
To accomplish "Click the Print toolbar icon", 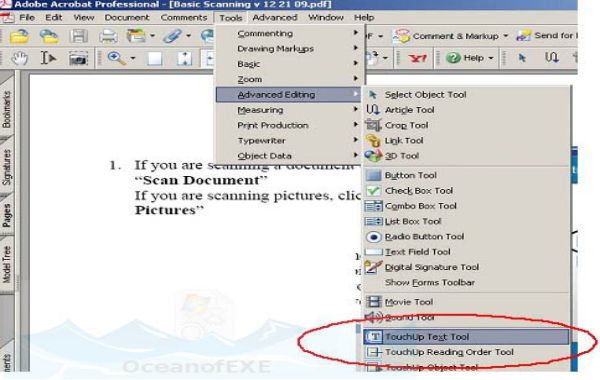I will pyautogui.click(x=108, y=36).
